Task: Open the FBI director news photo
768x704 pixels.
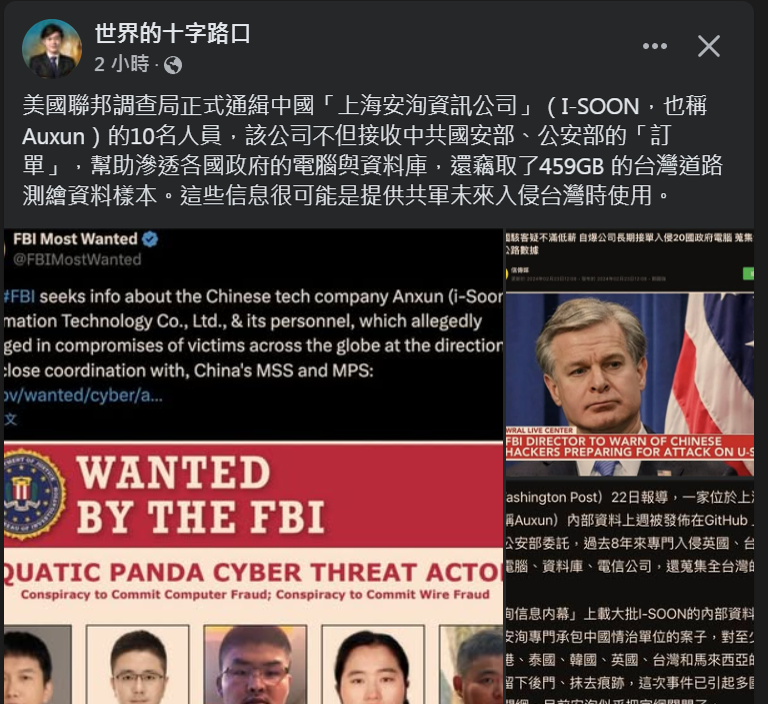Action: 629,384
